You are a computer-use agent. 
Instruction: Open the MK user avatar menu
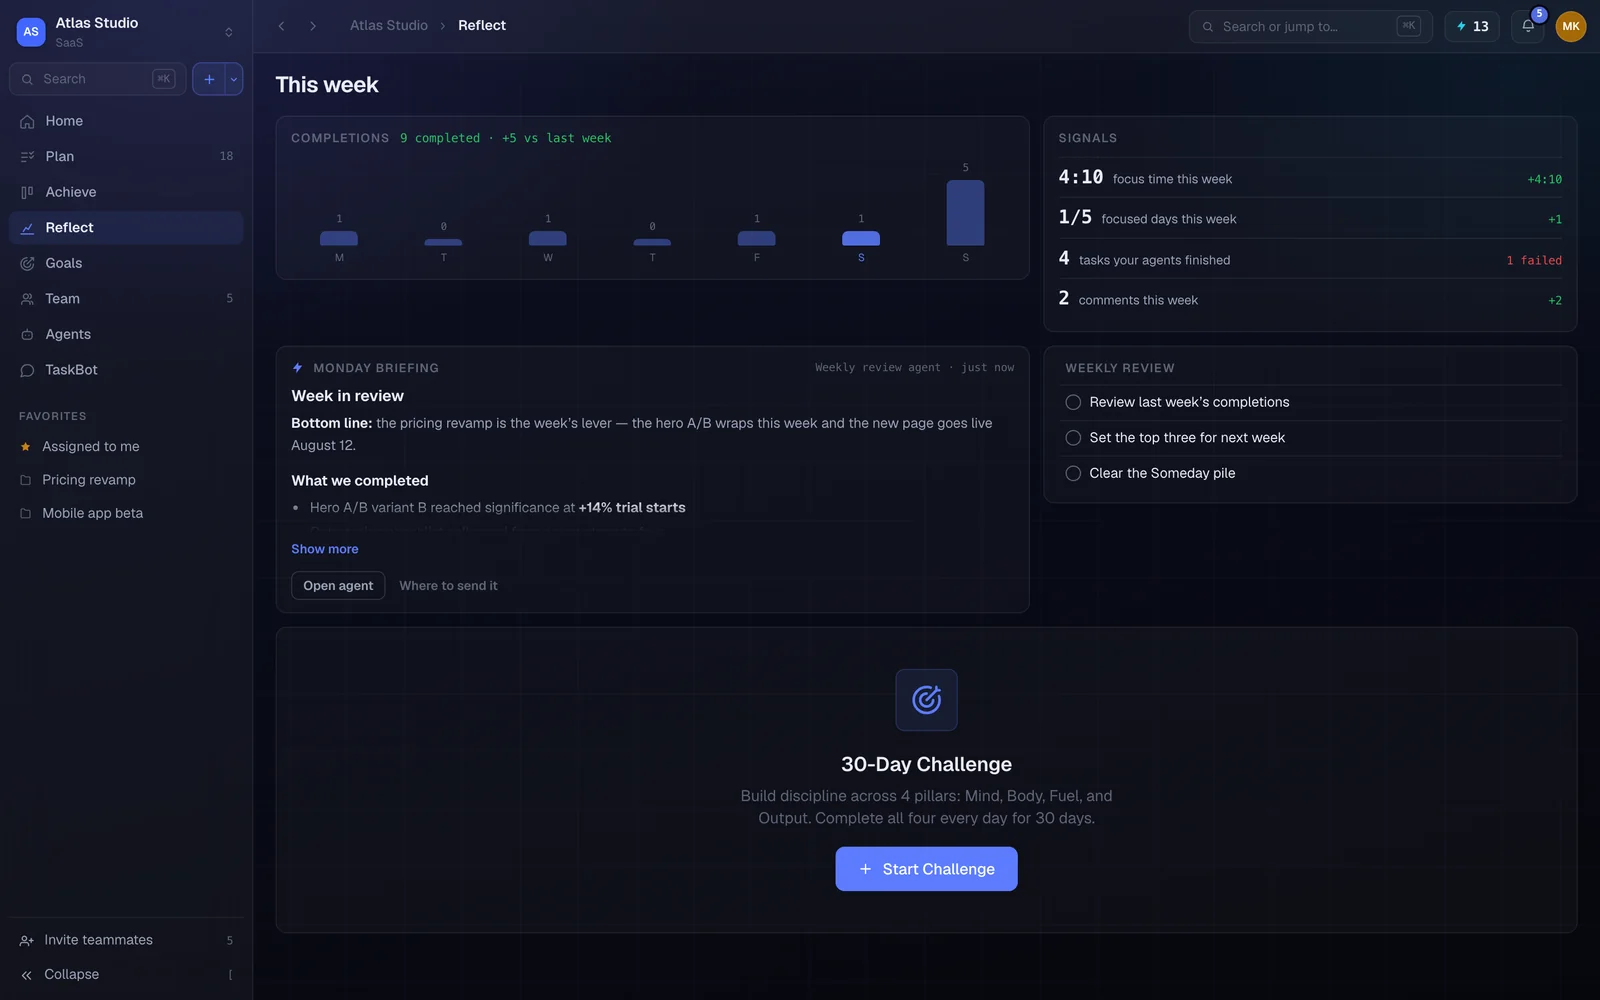click(x=1571, y=27)
